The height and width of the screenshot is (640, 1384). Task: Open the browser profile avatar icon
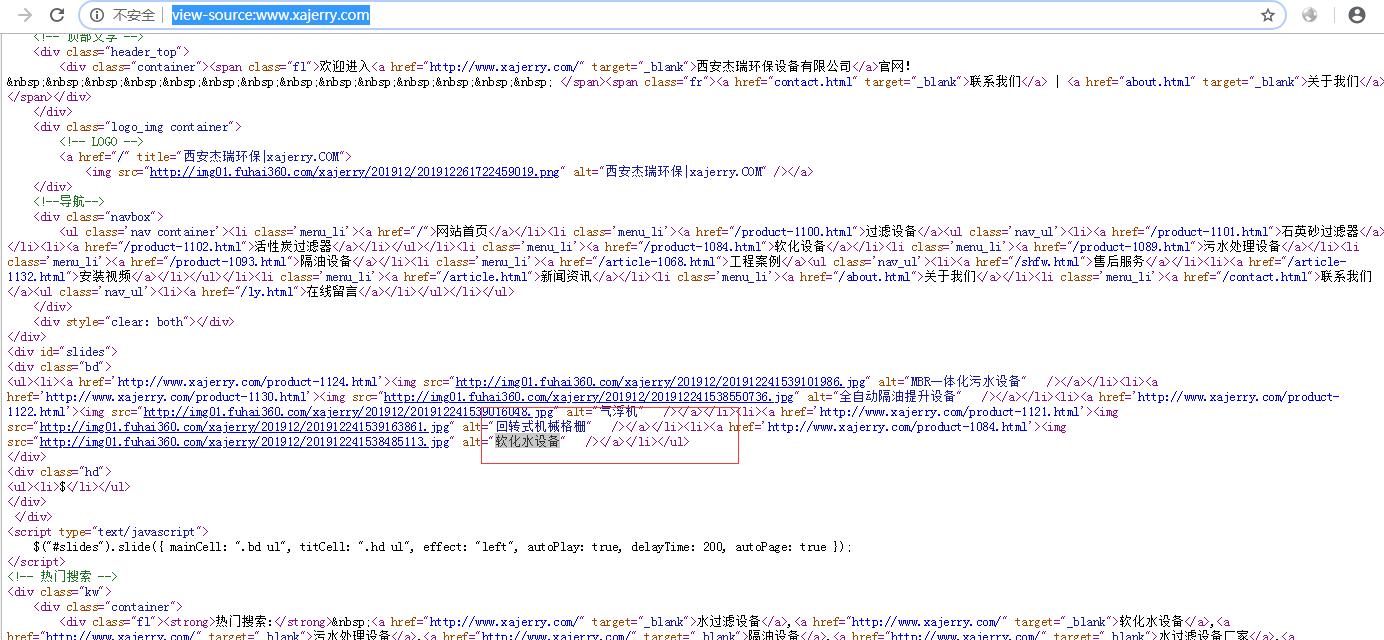click(x=1355, y=15)
